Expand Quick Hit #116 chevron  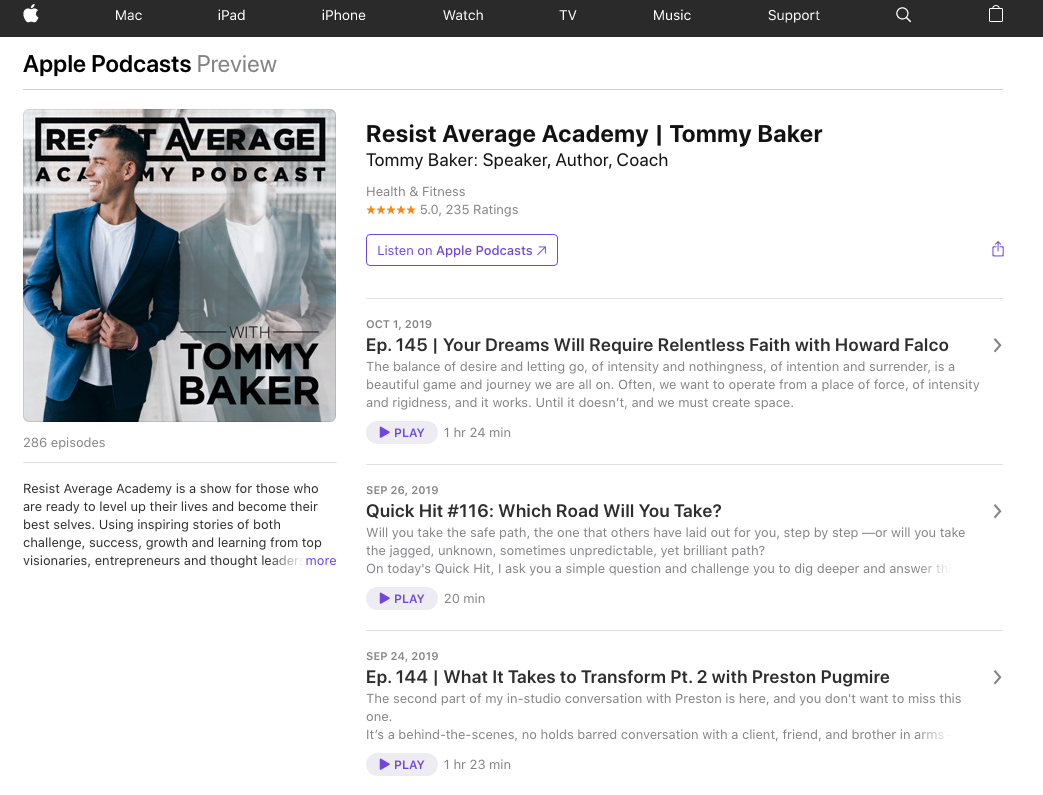pyautogui.click(x=996, y=511)
